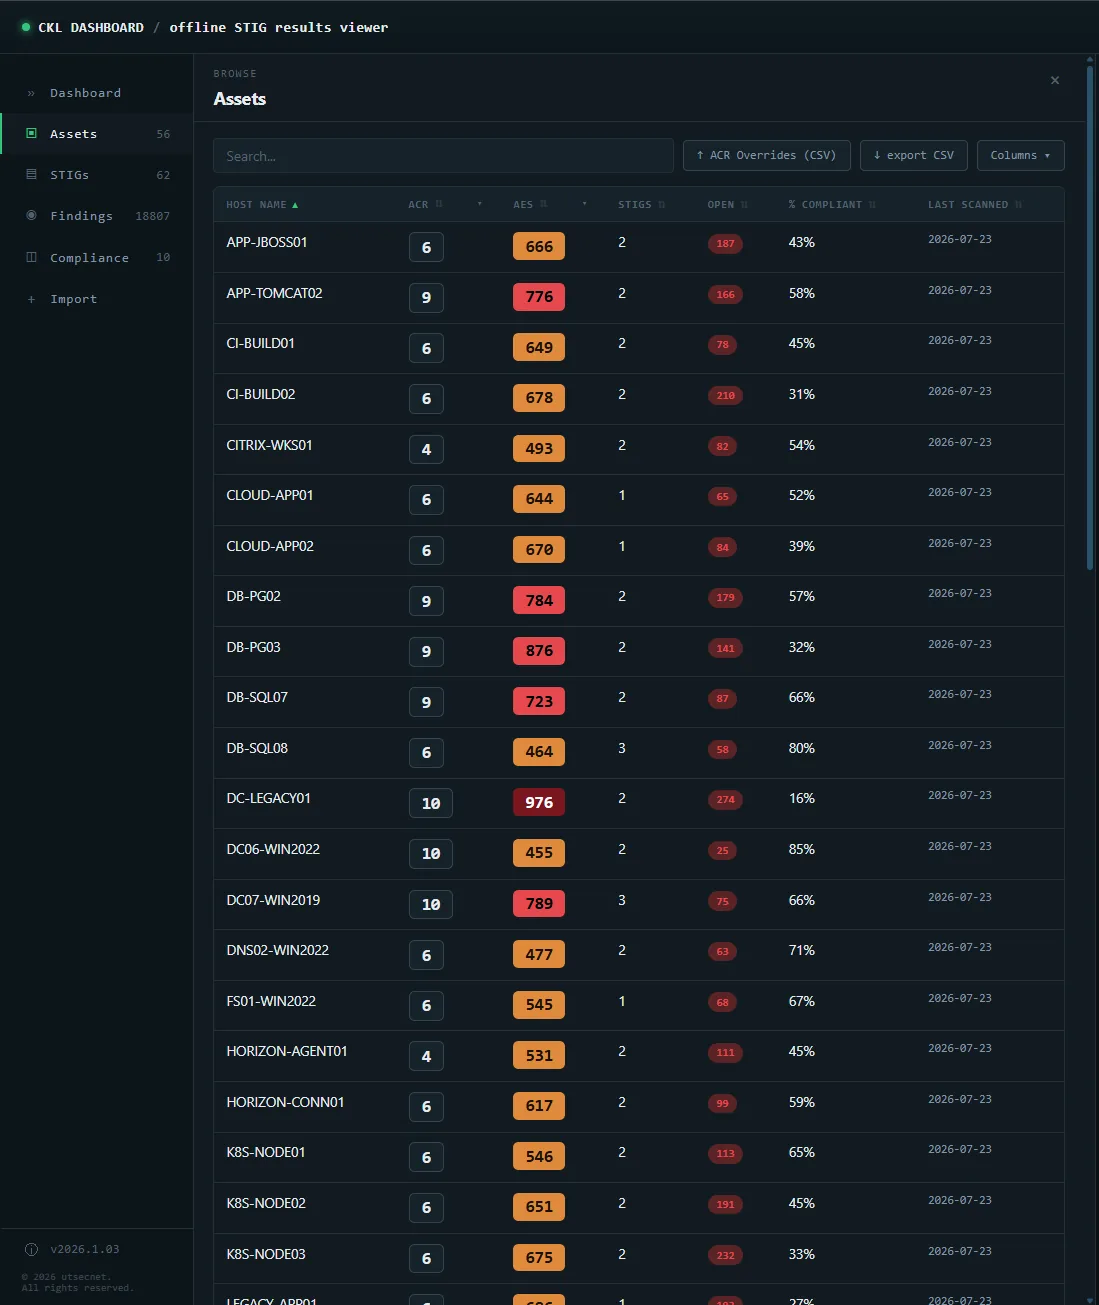This screenshot has height=1305, width=1099.
Task: Click open findings badge 232
Action: 725,1255
